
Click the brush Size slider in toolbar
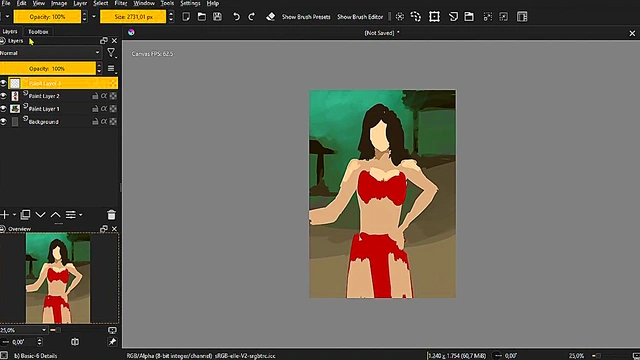coord(133,17)
